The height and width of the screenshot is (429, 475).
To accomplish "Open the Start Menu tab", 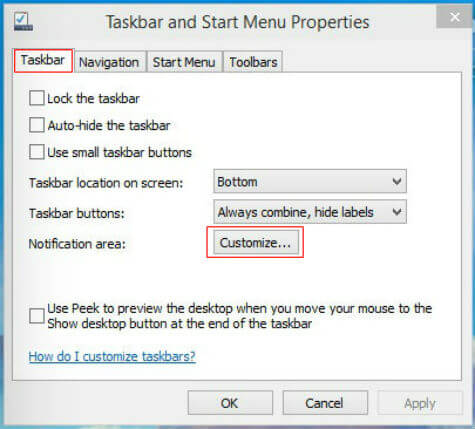I will (x=184, y=62).
